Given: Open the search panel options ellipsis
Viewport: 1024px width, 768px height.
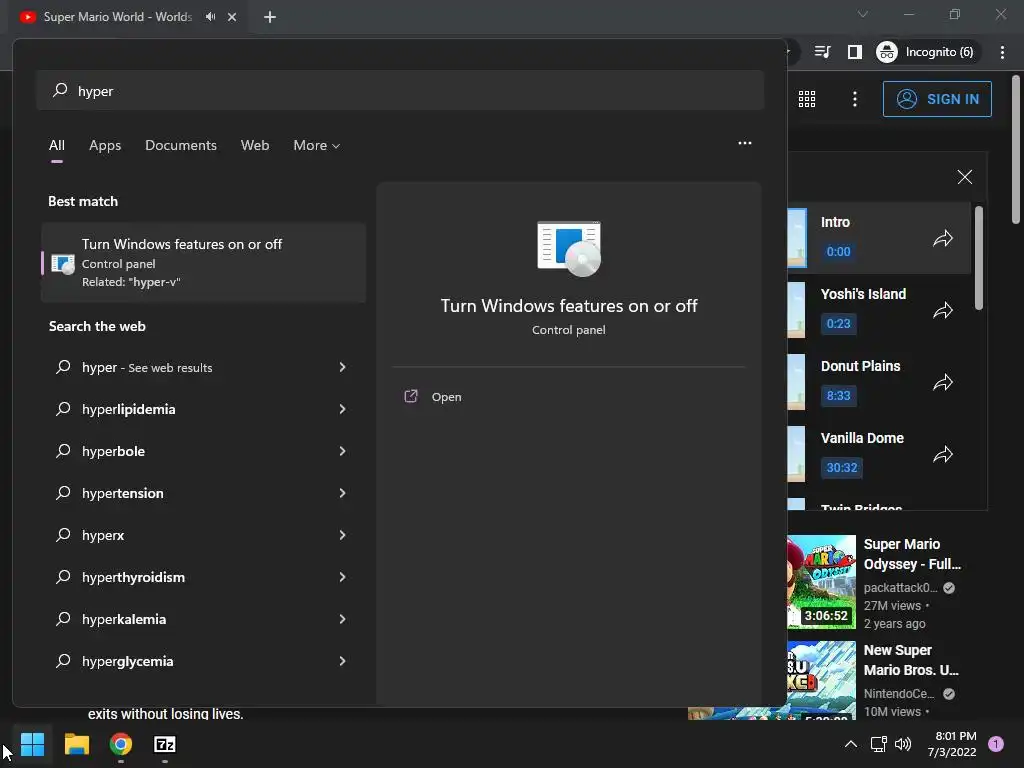Looking at the screenshot, I should click(744, 143).
